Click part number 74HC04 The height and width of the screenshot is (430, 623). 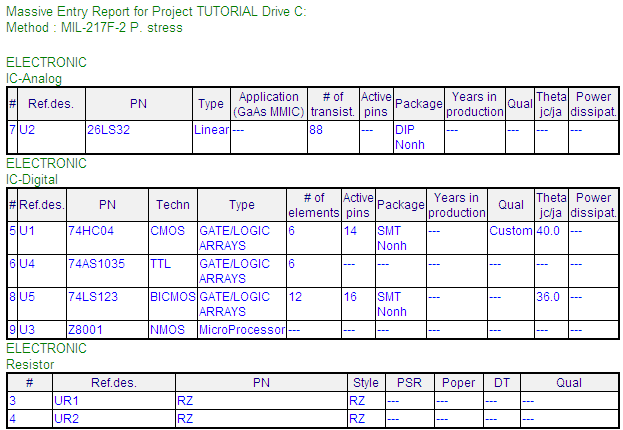tap(88, 230)
